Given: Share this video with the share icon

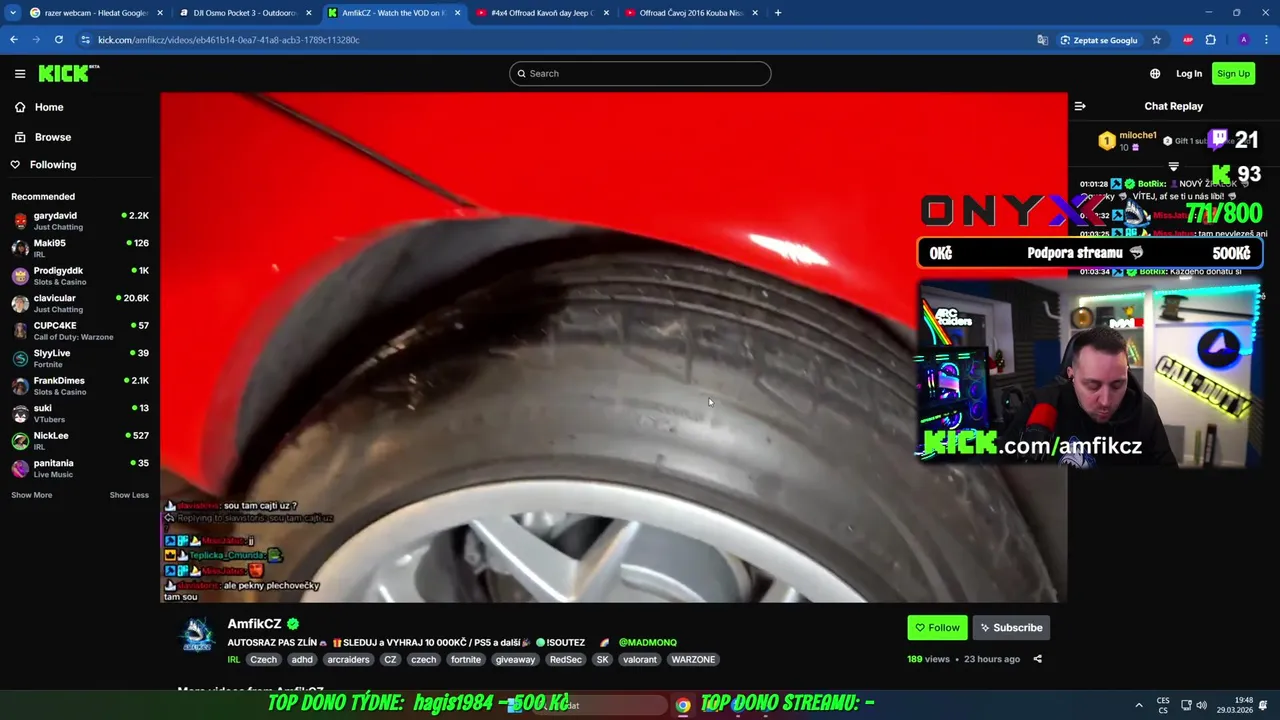Looking at the screenshot, I should coord(1037,659).
